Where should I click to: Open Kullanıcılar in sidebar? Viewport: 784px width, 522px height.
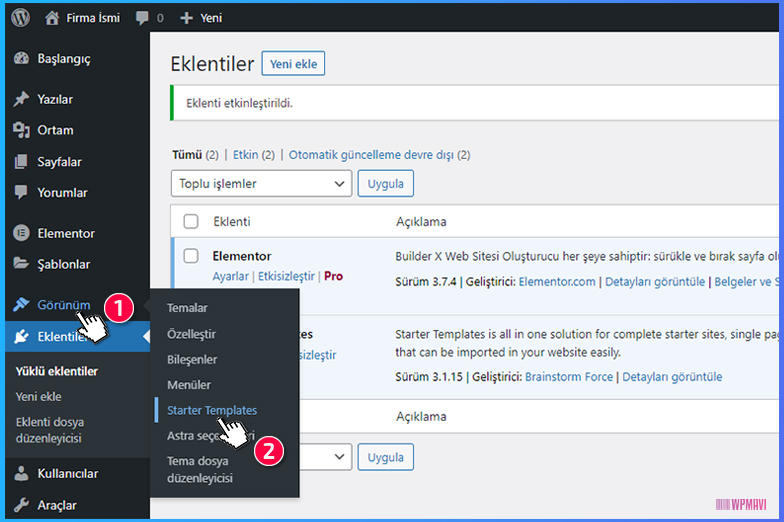coord(68,474)
